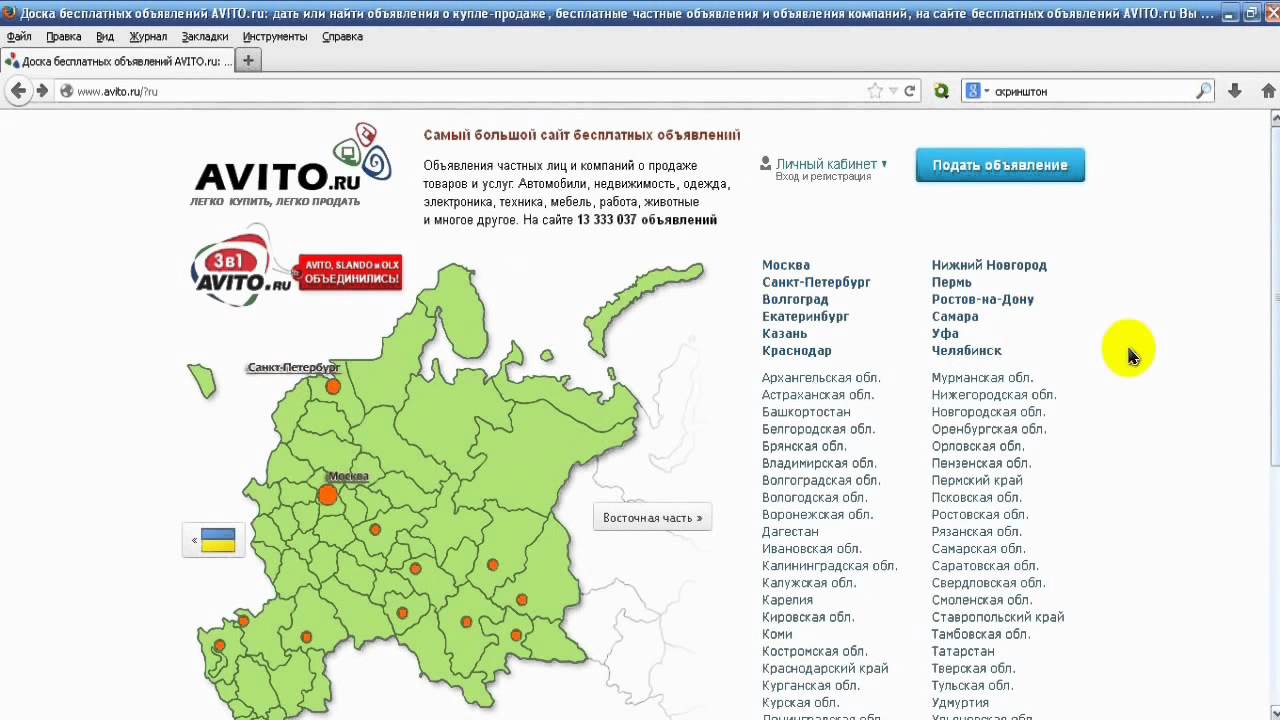
Task: Open the Уфа city link
Action: coord(945,333)
